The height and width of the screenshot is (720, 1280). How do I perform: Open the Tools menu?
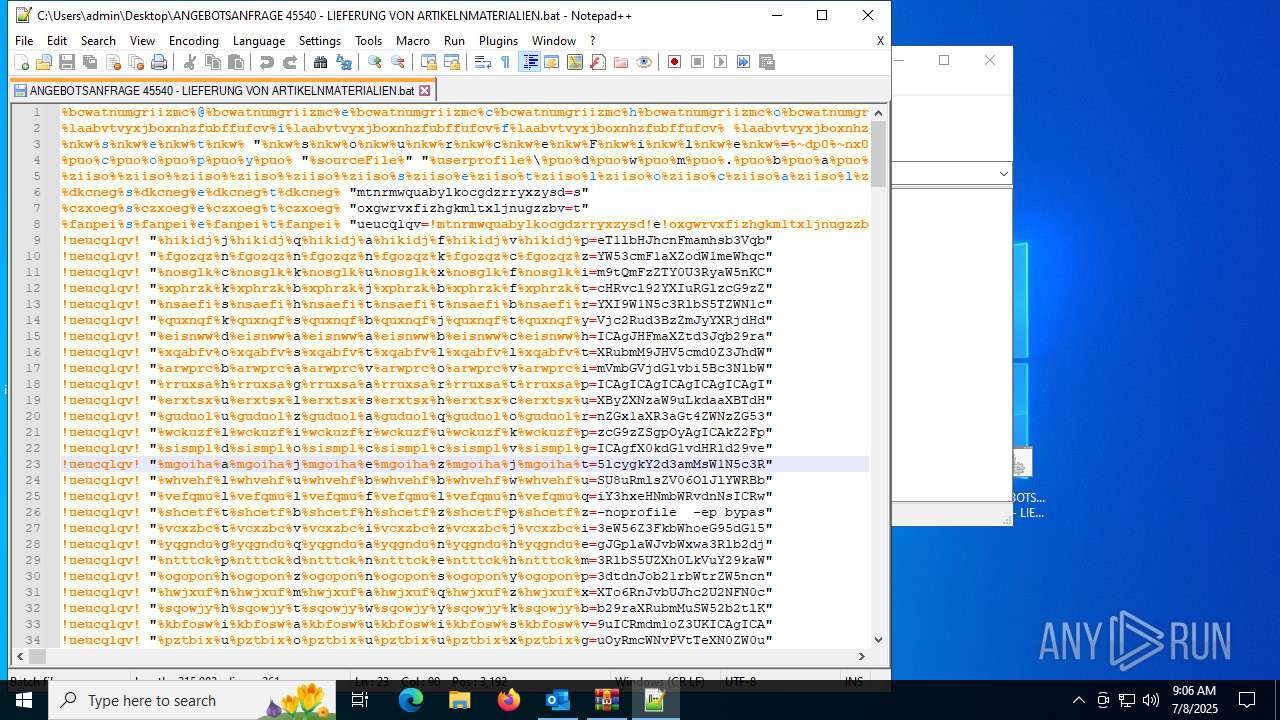click(x=369, y=41)
